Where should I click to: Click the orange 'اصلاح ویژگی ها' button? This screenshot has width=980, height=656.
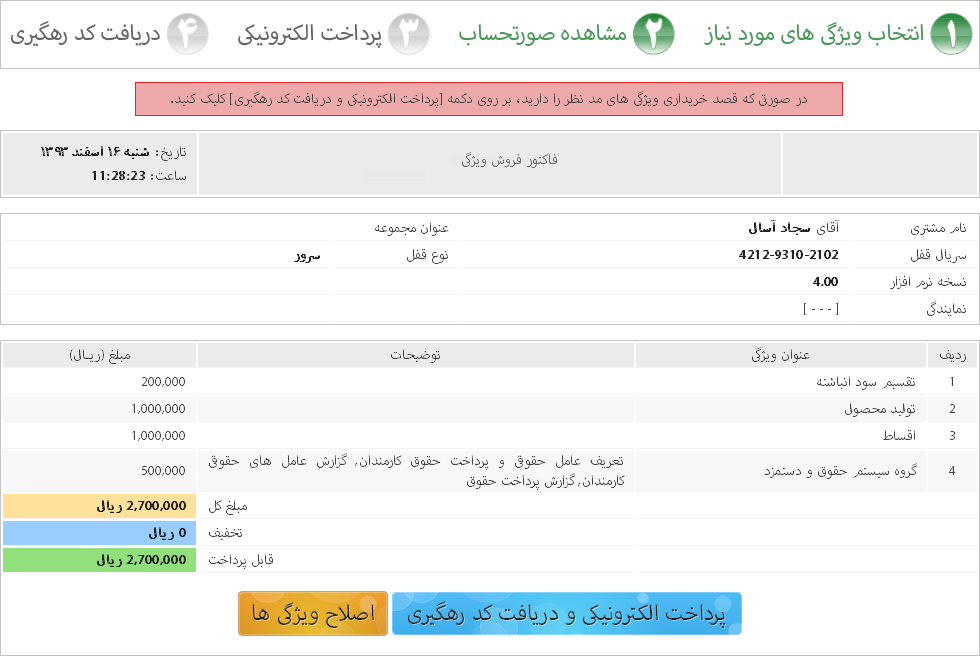coord(313,614)
